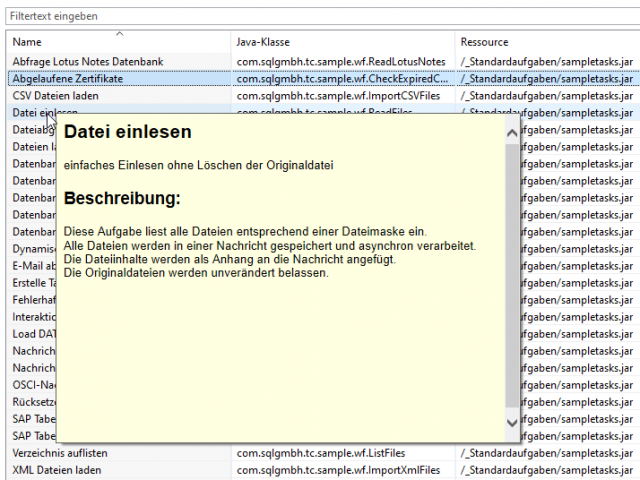This screenshot has width=640, height=480.
Task: Click the Datei einlesen list entry
Action: [31, 109]
